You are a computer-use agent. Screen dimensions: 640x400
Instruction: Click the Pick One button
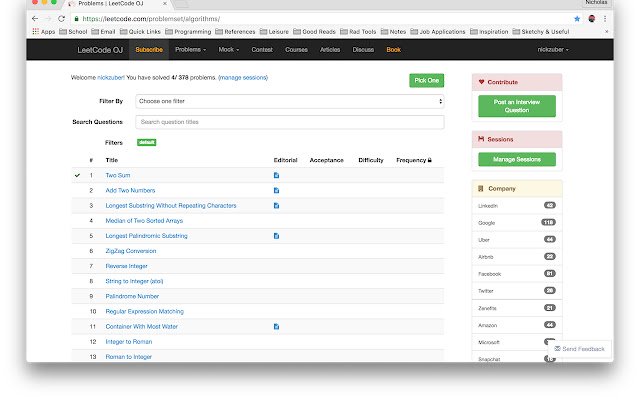[427, 80]
